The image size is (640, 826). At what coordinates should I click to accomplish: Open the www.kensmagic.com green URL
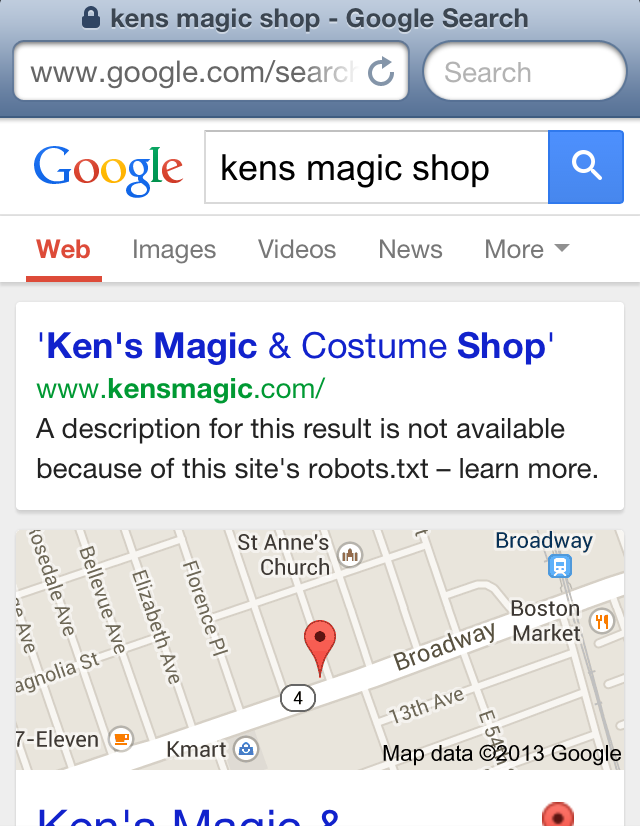[x=181, y=389]
